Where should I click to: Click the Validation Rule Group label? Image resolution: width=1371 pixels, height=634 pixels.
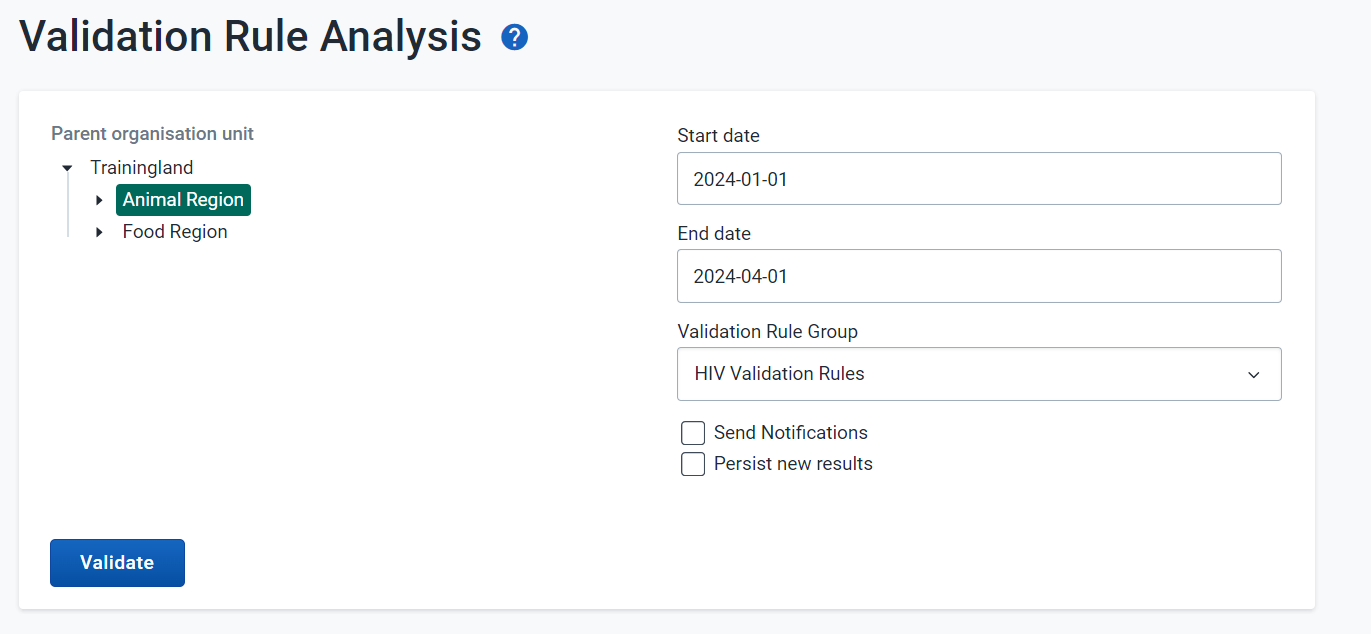click(x=767, y=331)
